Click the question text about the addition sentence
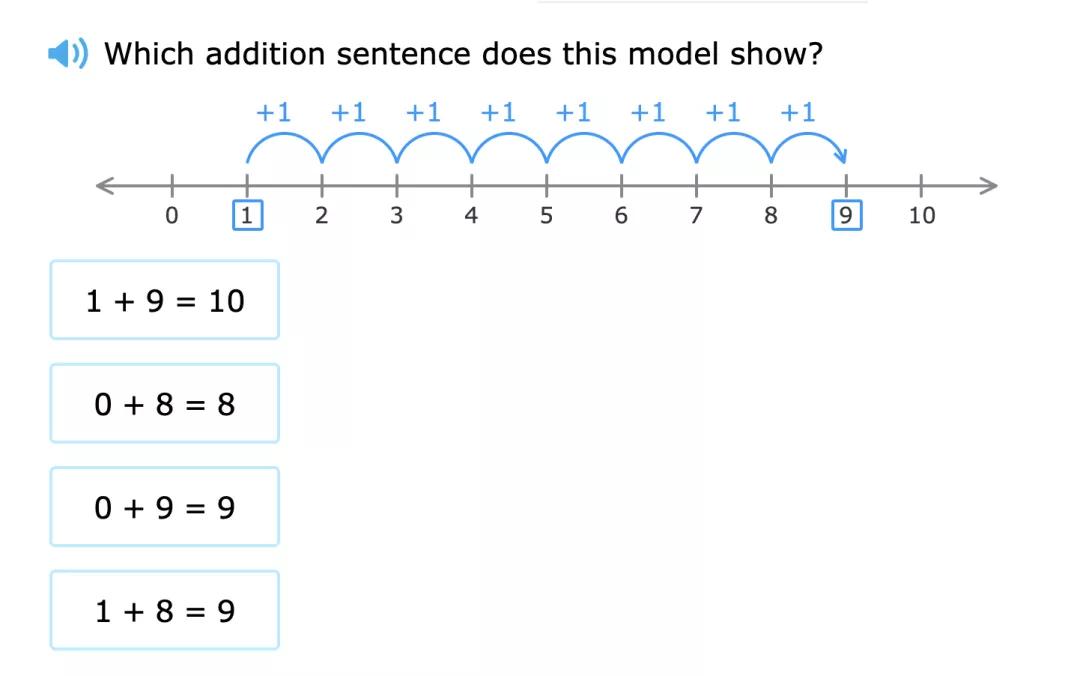This screenshot has height=676, width=1080. click(x=463, y=54)
